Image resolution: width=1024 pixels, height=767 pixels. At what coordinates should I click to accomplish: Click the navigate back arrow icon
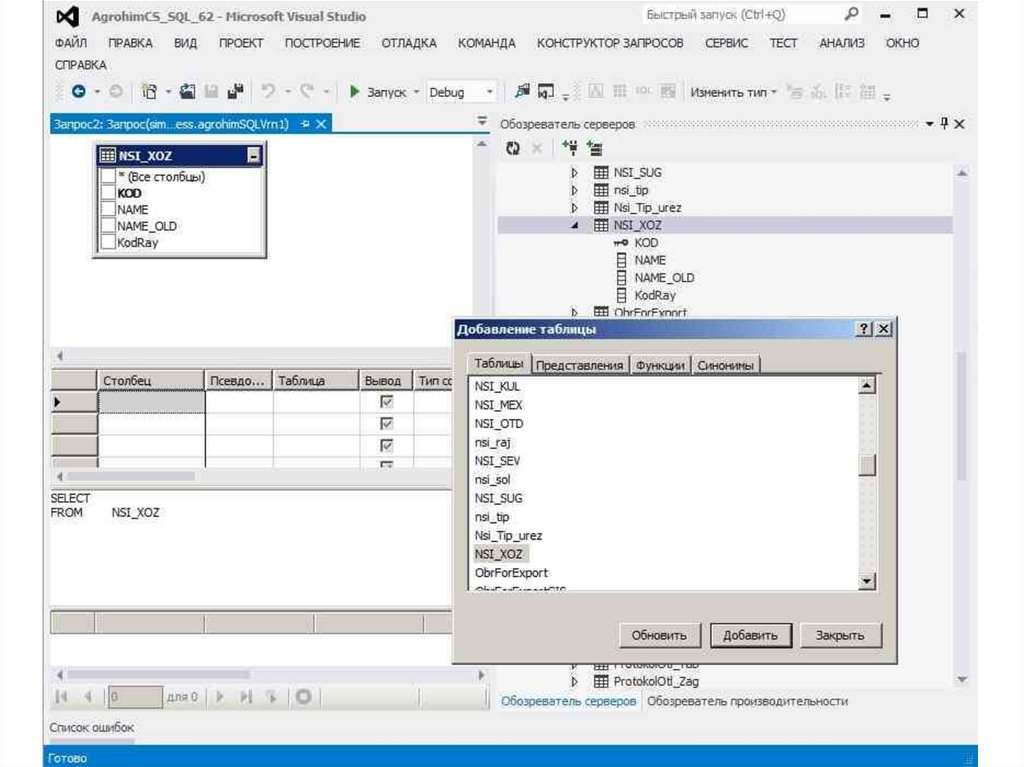(78, 92)
